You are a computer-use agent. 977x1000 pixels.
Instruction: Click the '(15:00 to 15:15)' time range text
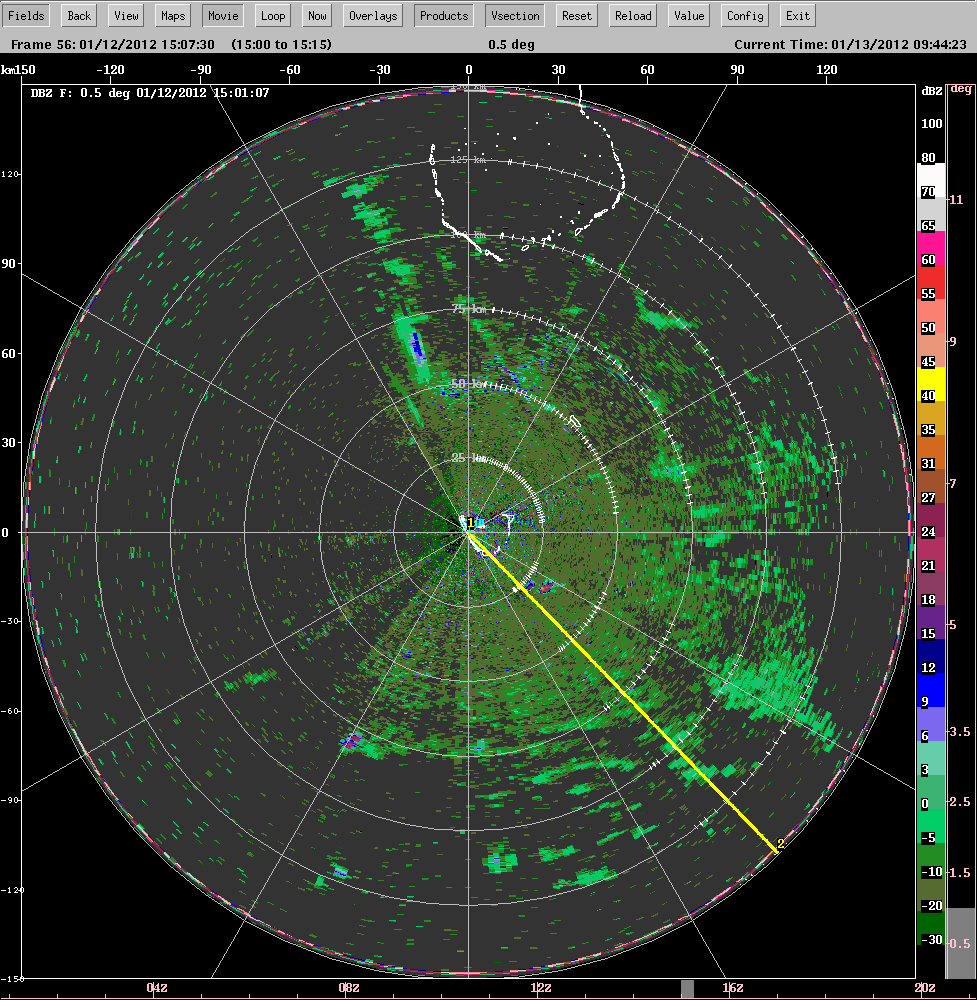[x=281, y=45]
